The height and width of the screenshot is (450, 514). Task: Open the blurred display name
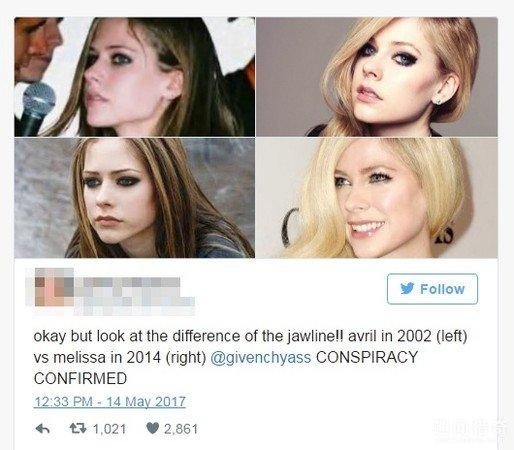click(x=132, y=283)
